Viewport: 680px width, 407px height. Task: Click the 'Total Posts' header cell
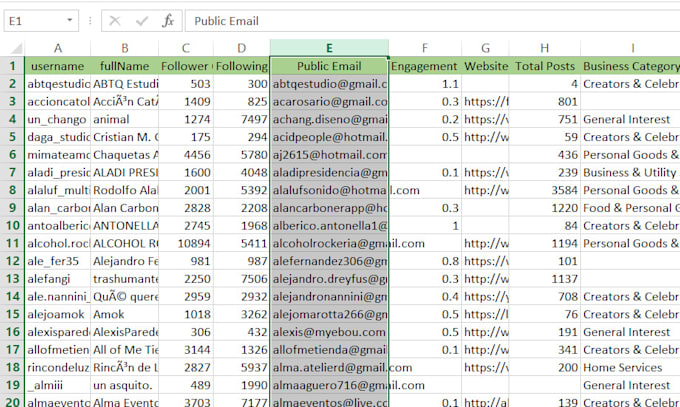coord(545,66)
